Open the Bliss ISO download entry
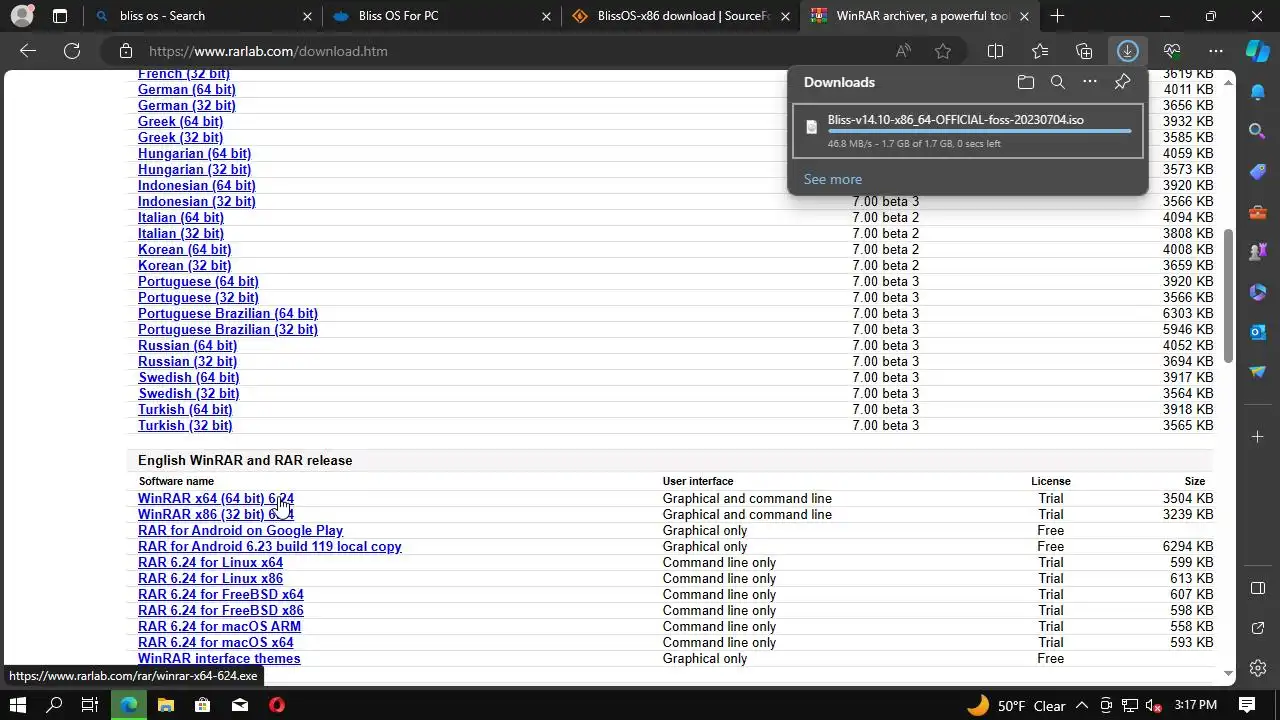The height and width of the screenshot is (720, 1280). point(967,130)
